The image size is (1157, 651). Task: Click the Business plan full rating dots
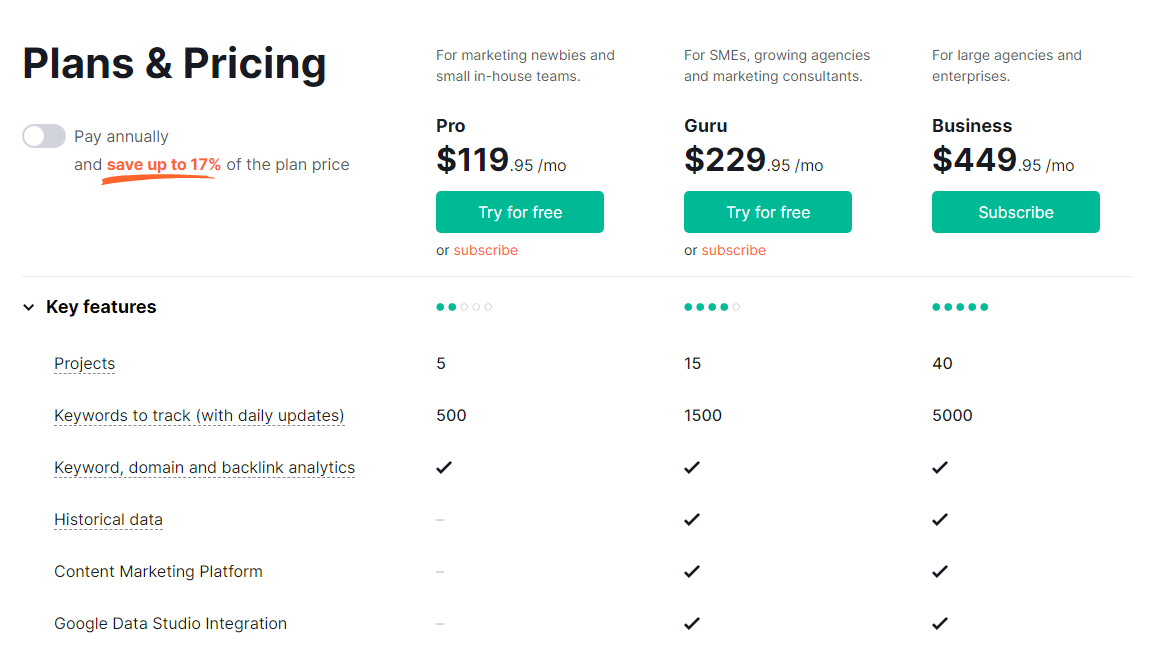click(959, 307)
